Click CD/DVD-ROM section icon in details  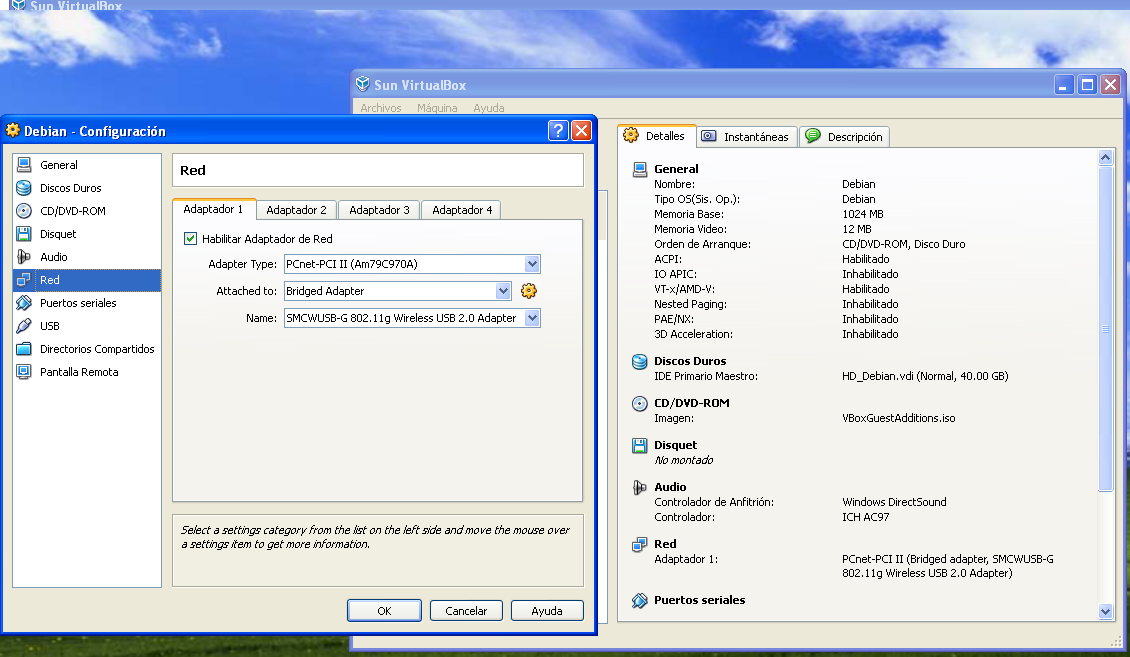[640, 403]
